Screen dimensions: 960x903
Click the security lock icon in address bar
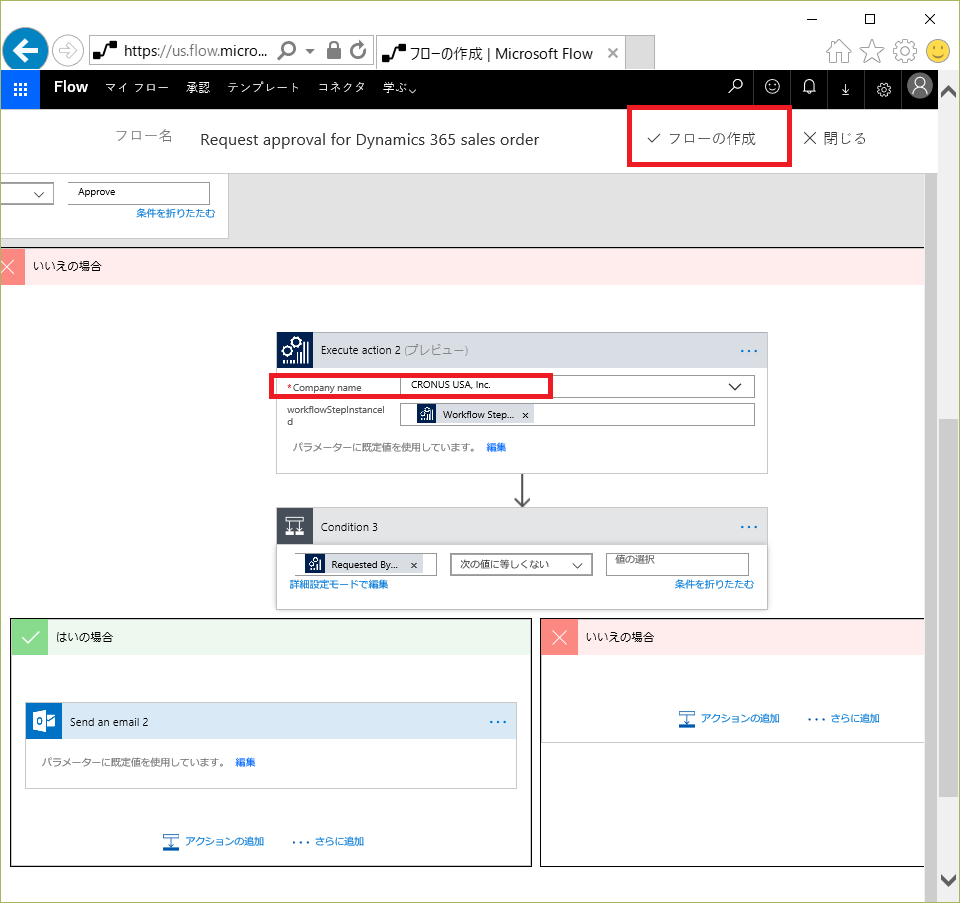click(334, 50)
